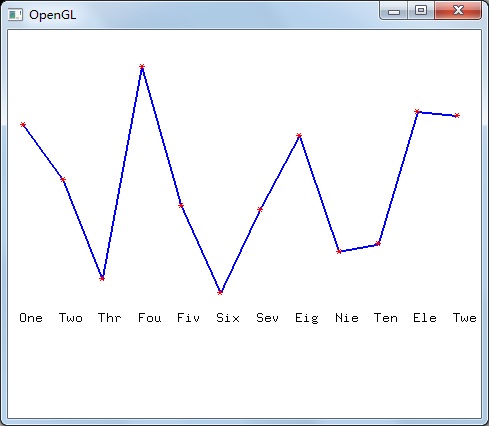Click the OpenGL window icon in title bar
The width and height of the screenshot is (489, 426).
point(15,15)
